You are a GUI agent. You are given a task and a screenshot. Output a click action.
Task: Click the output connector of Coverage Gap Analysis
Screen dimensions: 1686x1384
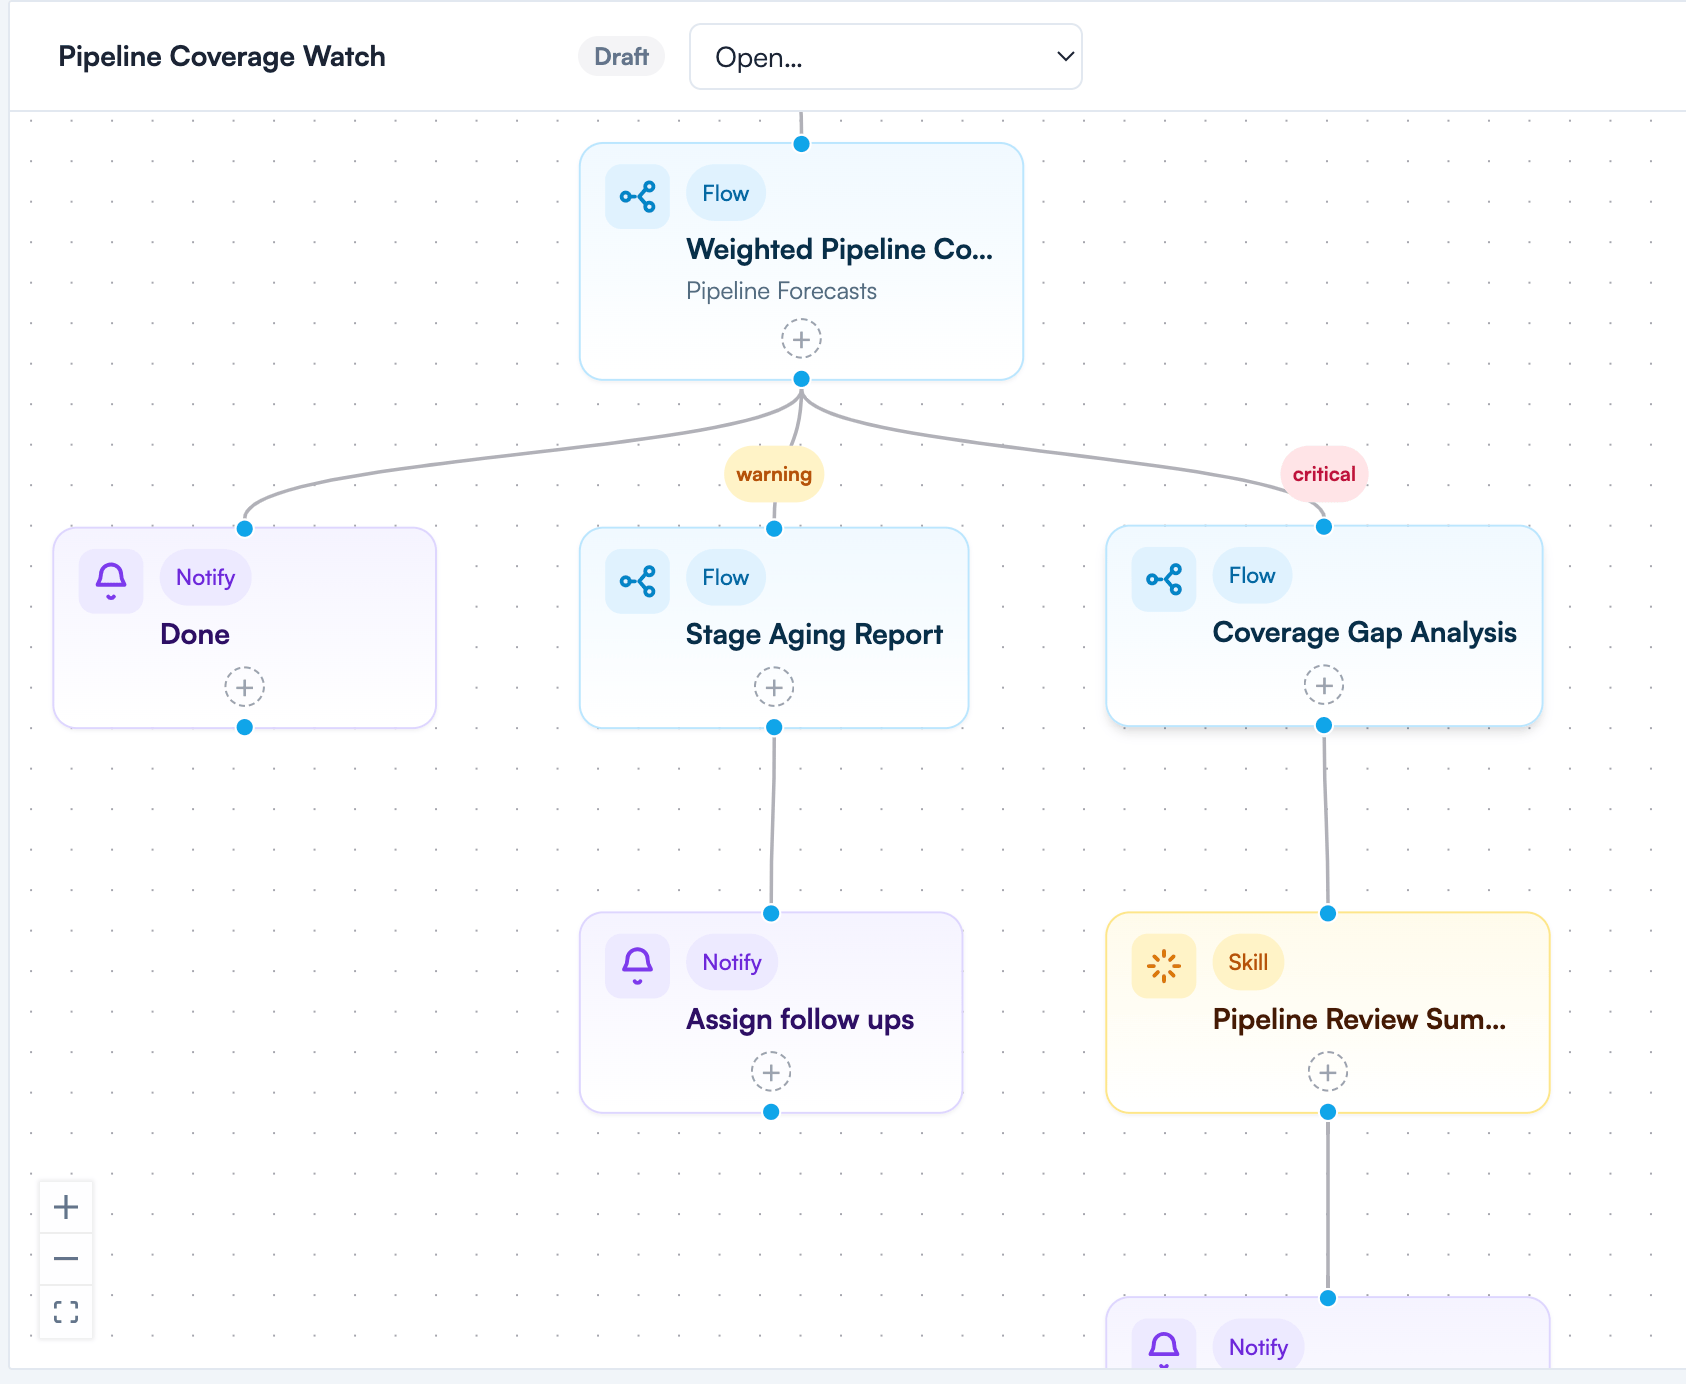tap(1324, 725)
